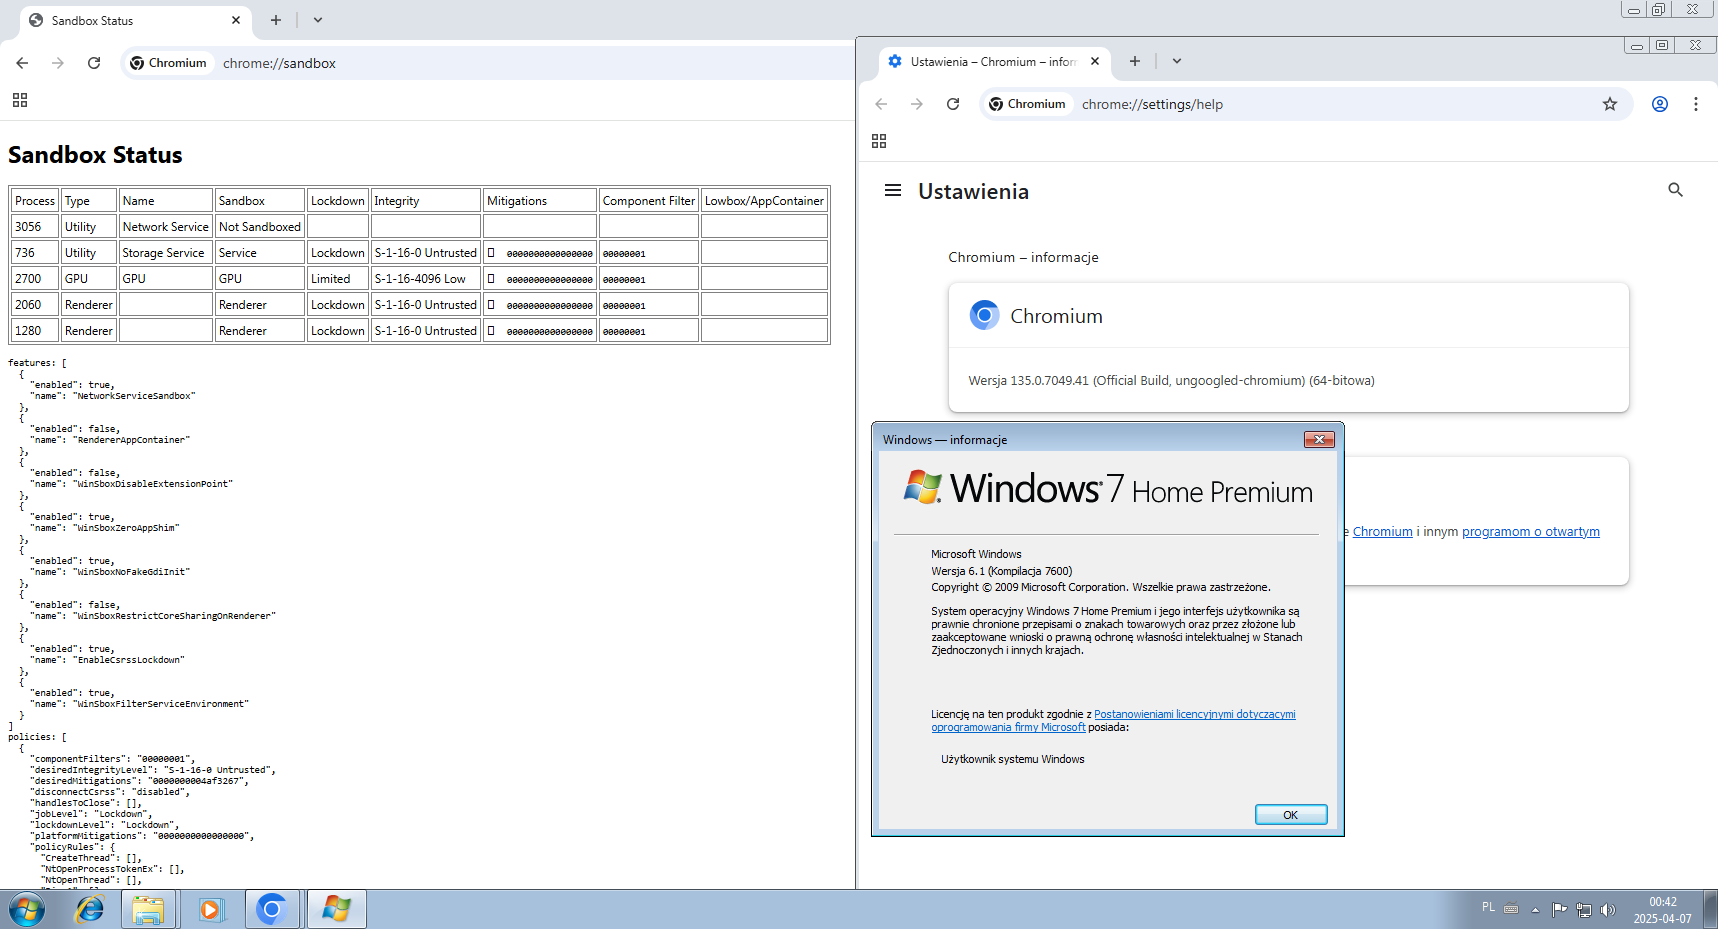Open the profile avatar button
Image resolution: width=1718 pixels, height=929 pixels.
1660,104
